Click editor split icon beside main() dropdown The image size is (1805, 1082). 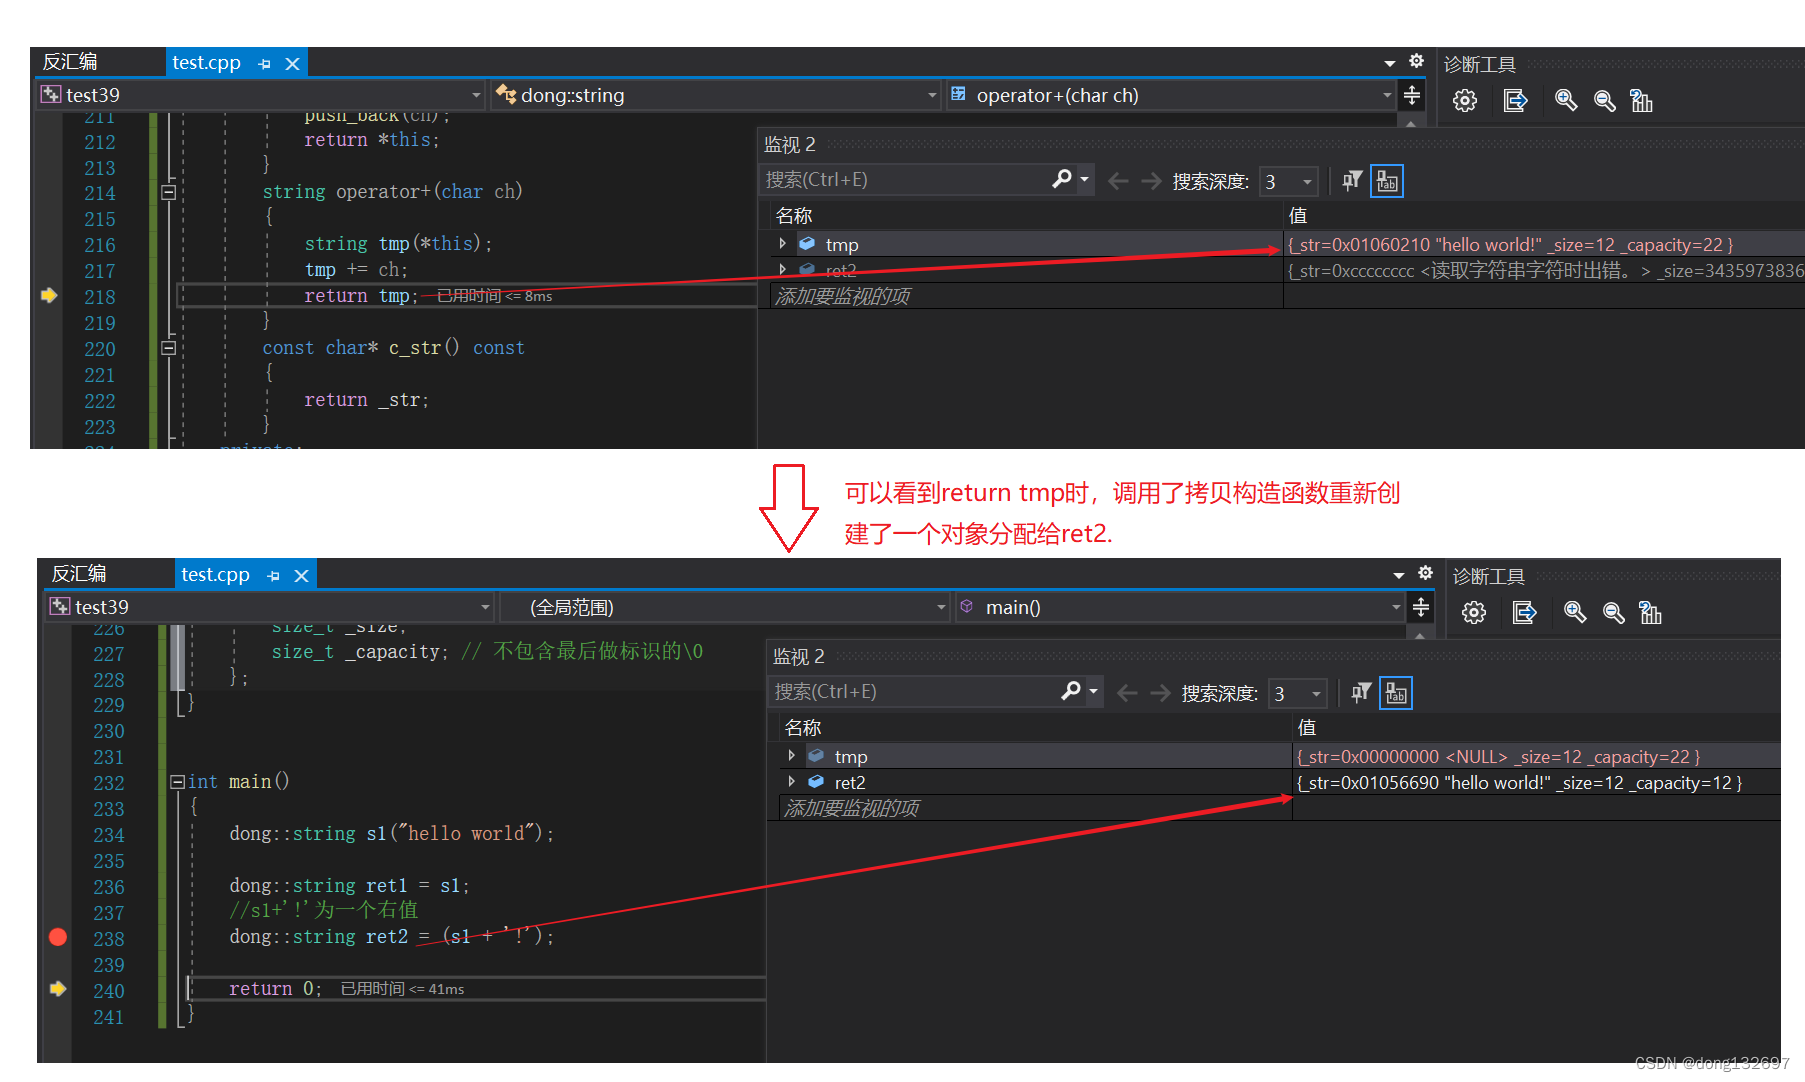tap(1421, 607)
